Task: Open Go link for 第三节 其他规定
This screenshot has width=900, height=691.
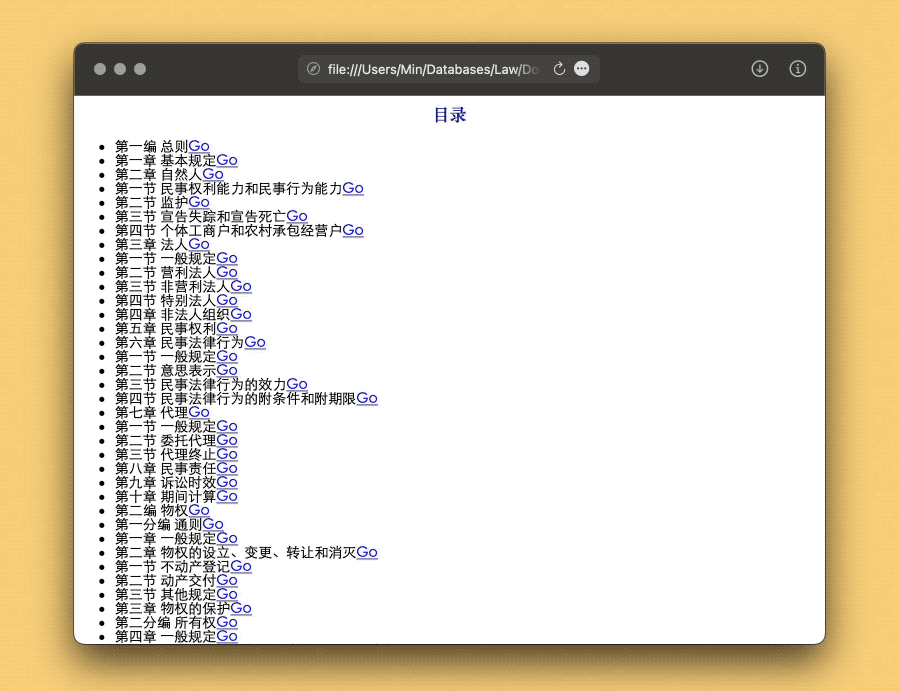Action: coord(227,594)
